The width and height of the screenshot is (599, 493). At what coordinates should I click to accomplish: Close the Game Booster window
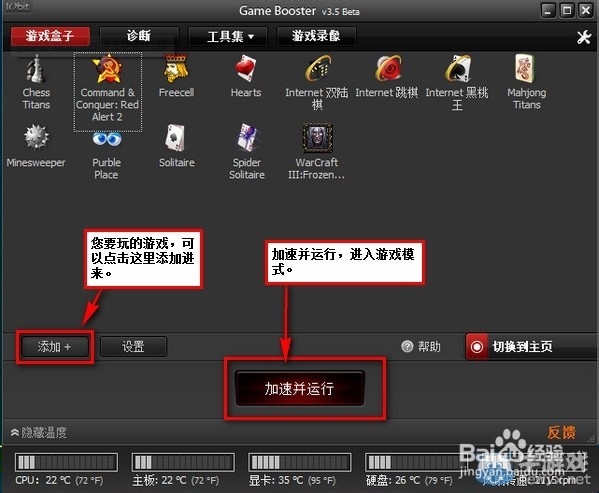pyautogui.click(x=586, y=10)
